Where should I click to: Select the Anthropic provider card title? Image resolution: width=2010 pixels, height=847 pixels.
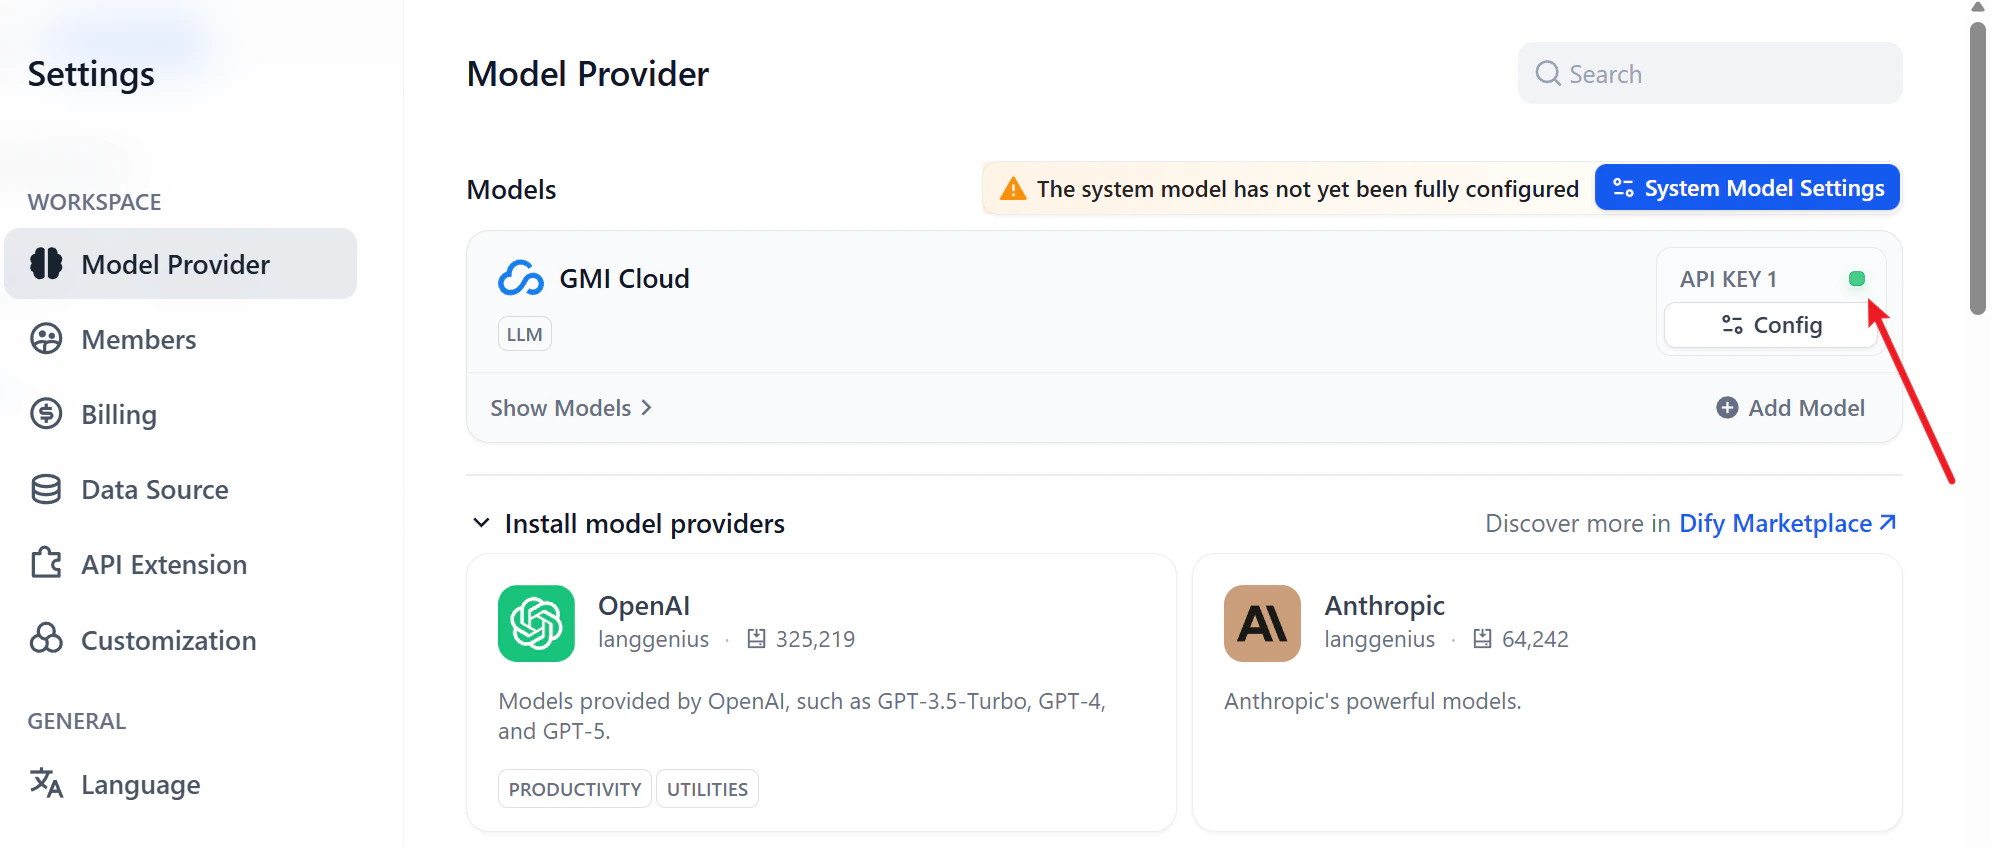coord(1385,606)
